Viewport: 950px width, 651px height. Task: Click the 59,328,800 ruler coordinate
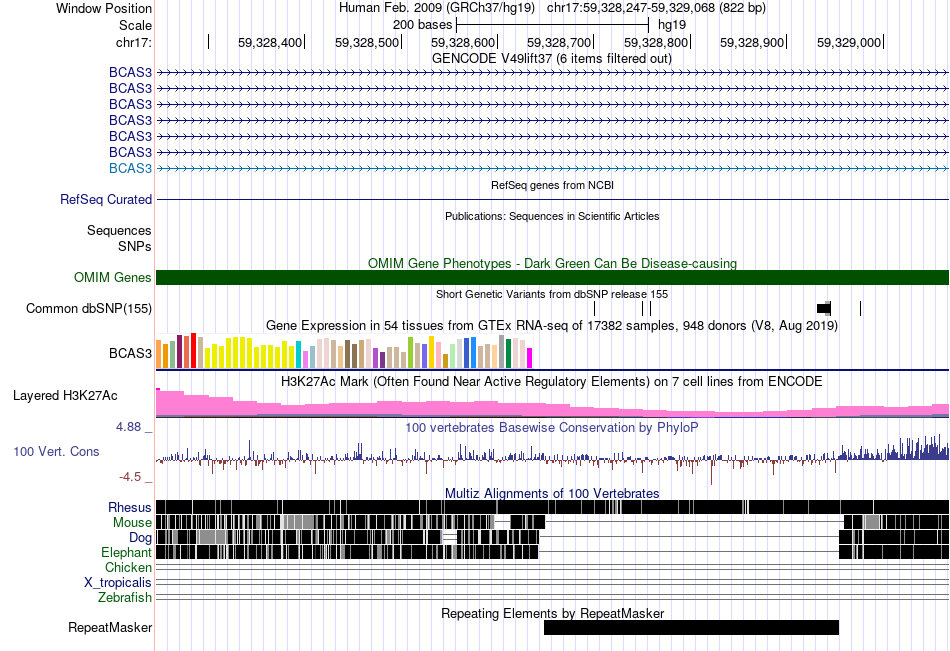coord(656,42)
